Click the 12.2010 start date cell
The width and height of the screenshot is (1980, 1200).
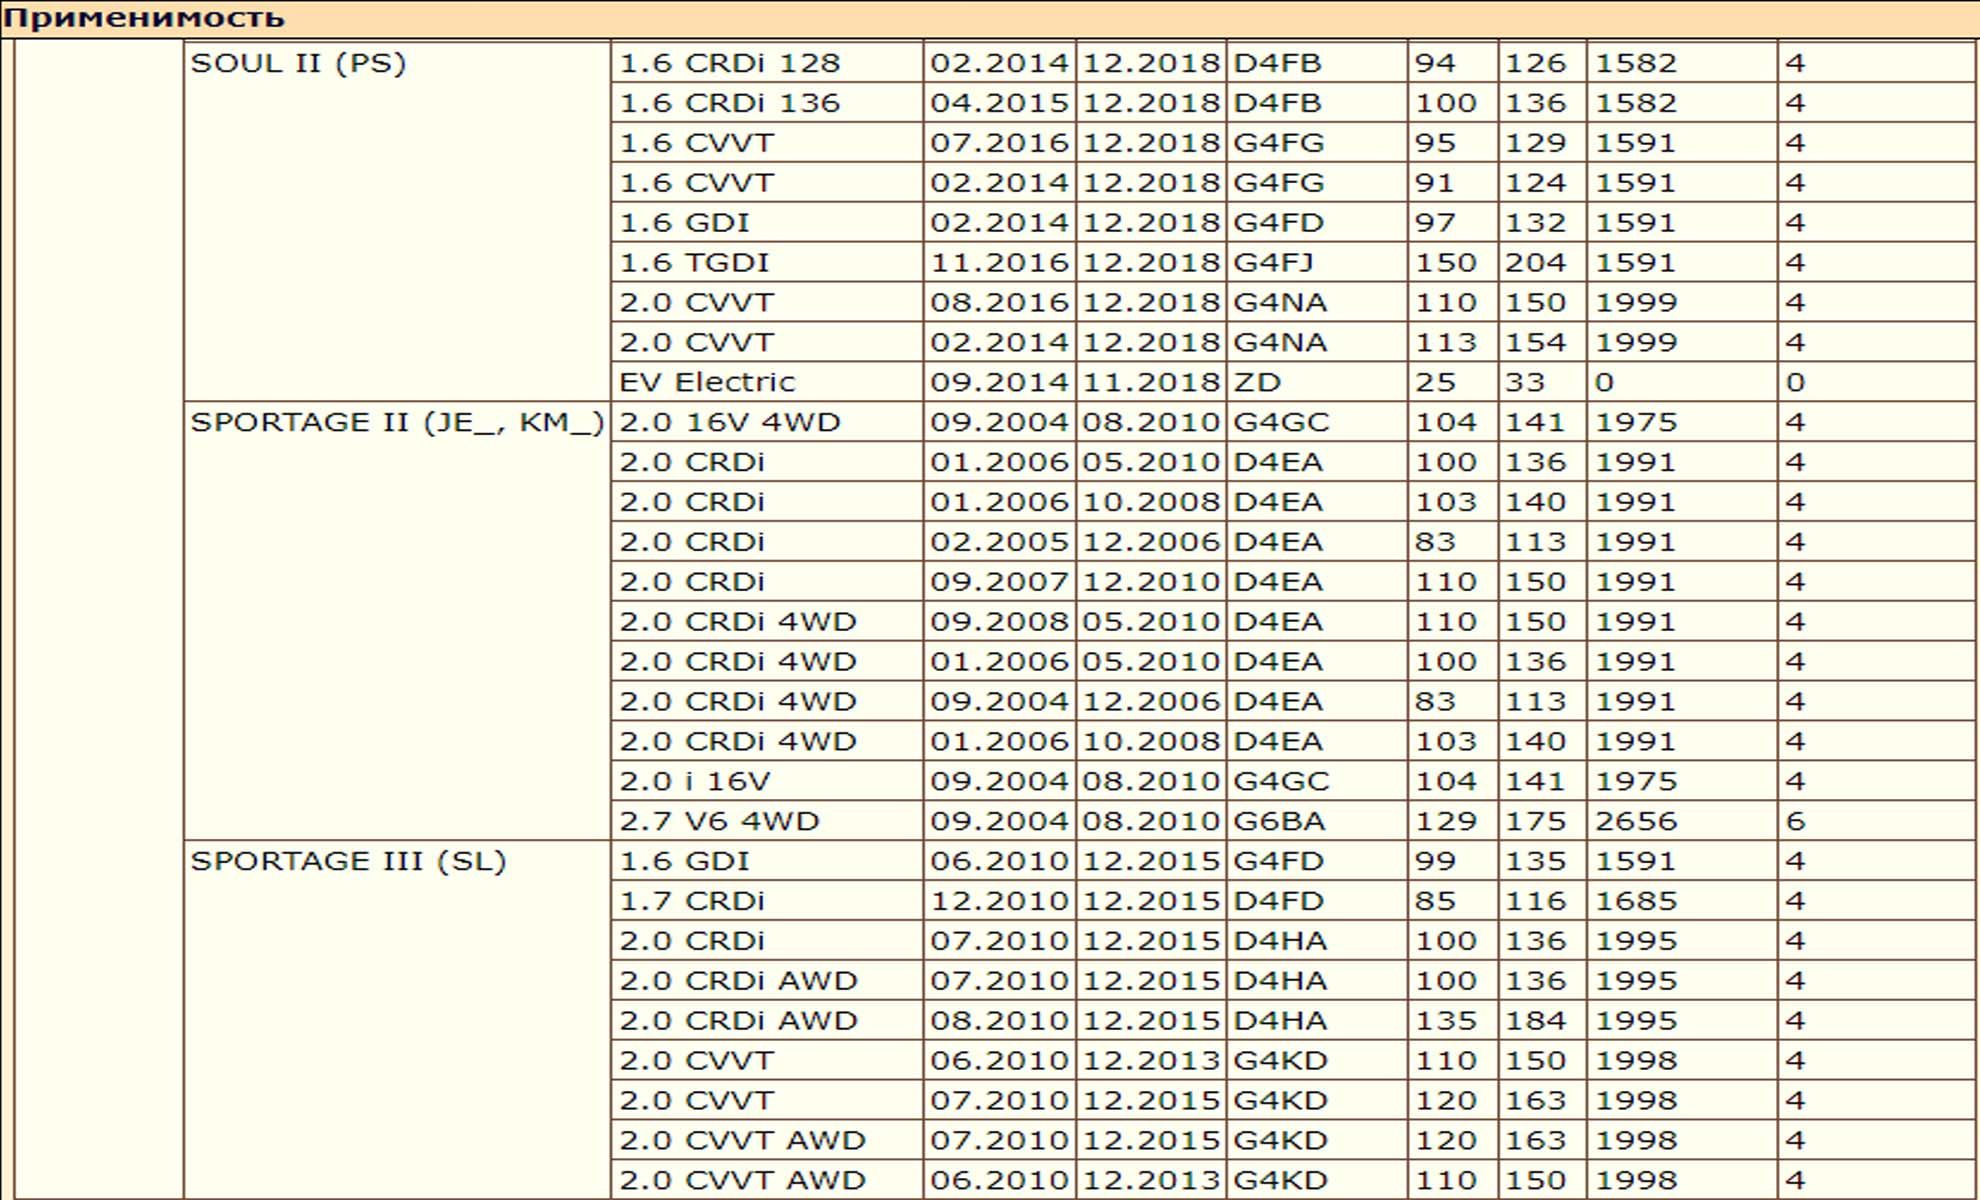click(x=999, y=901)
